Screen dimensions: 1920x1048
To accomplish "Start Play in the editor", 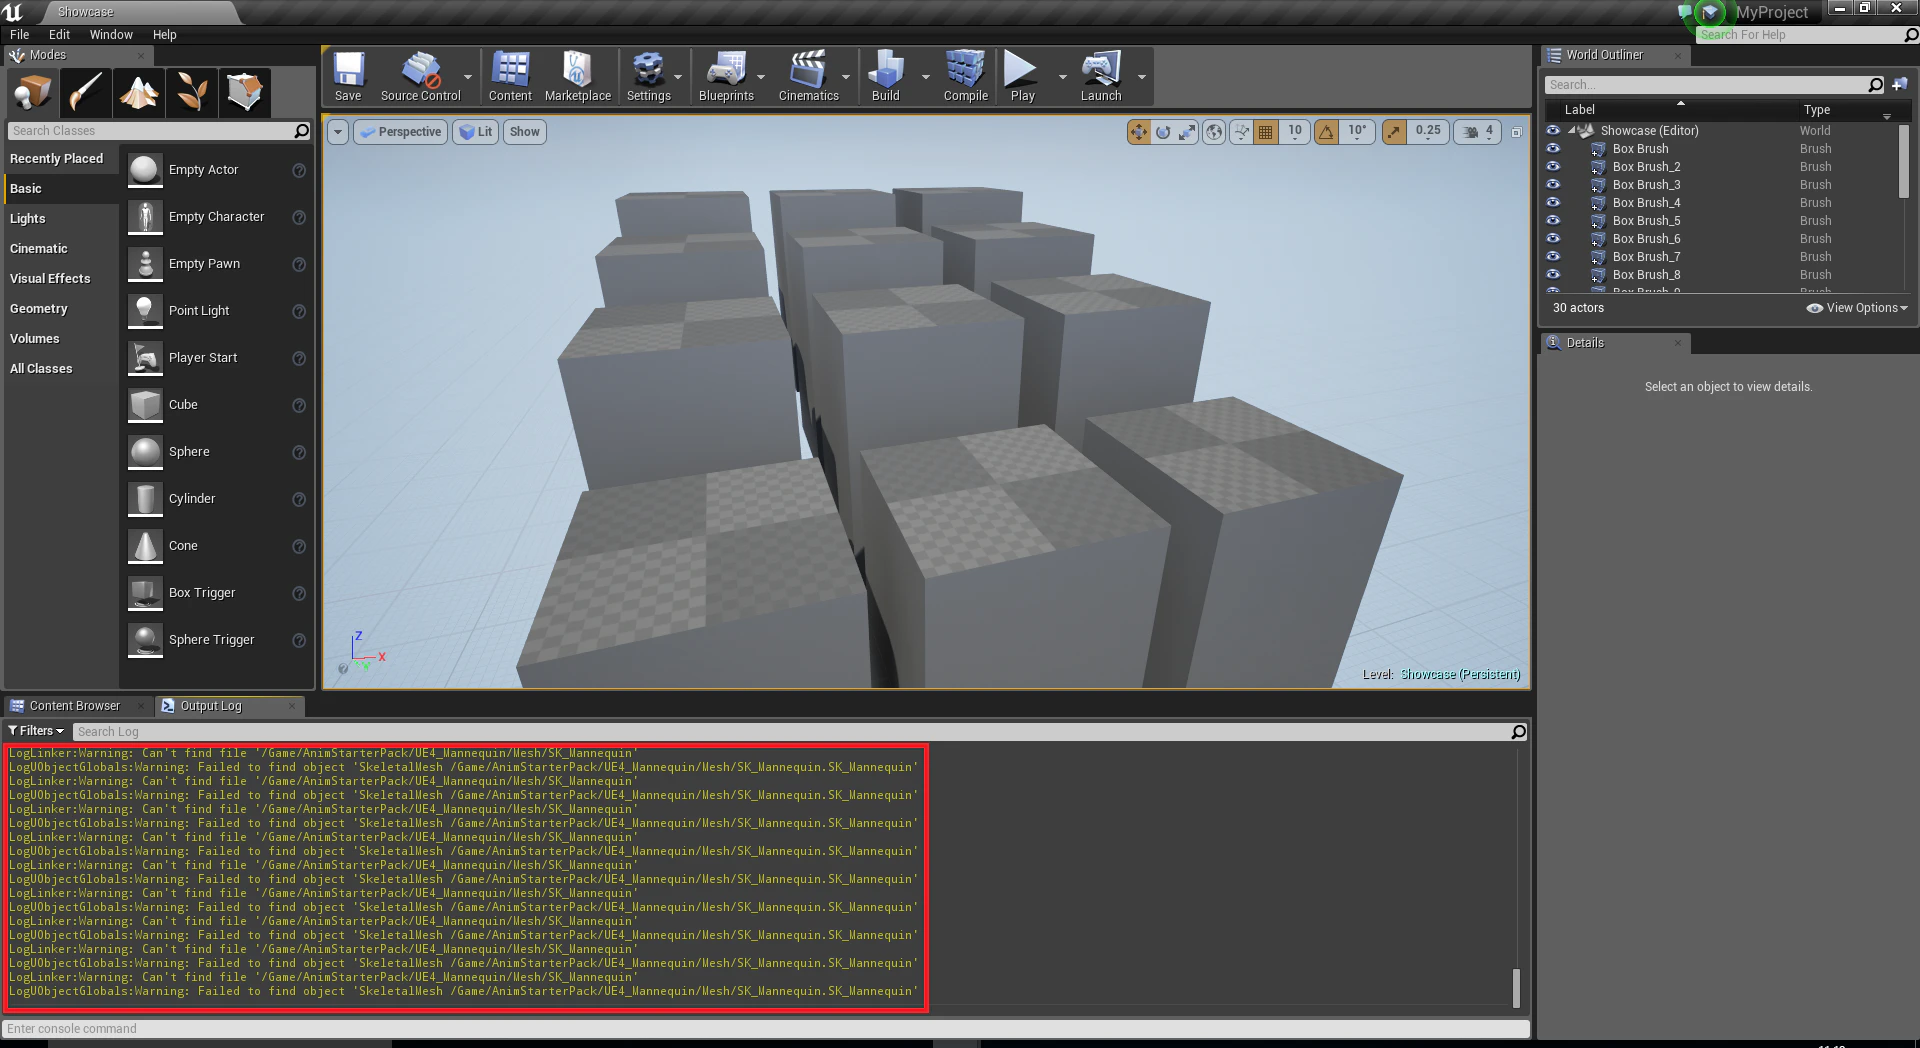I will pyautogui.click(x=1022, y=76).
